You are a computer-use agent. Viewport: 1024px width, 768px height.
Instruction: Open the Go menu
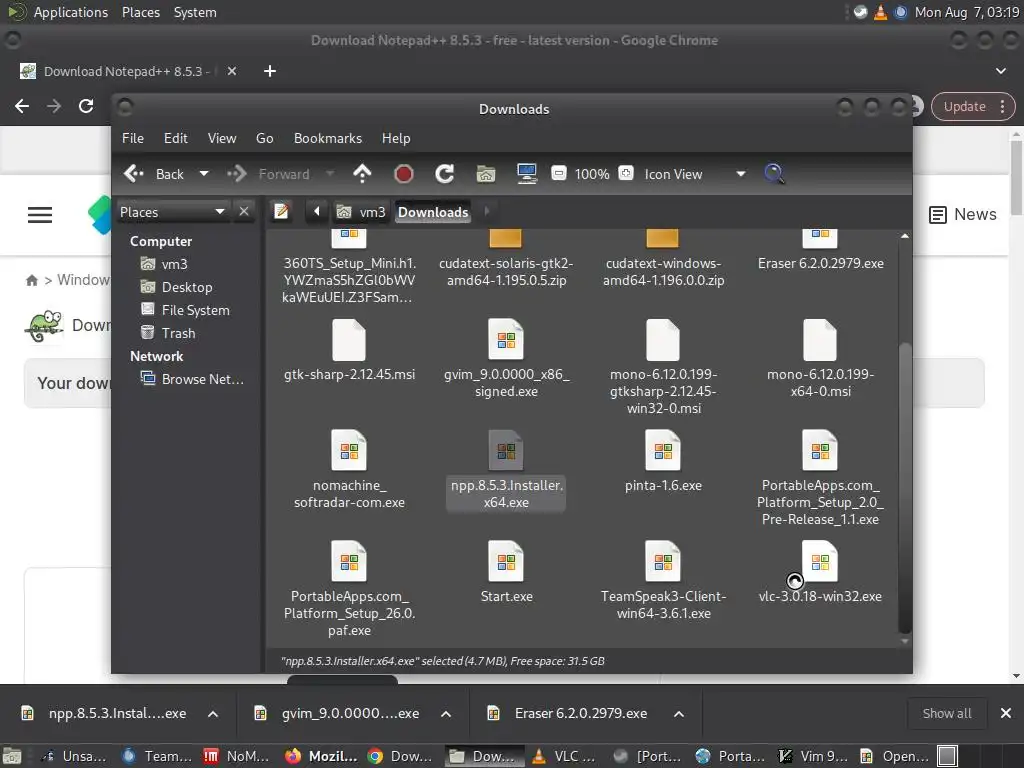coord(264,138)
